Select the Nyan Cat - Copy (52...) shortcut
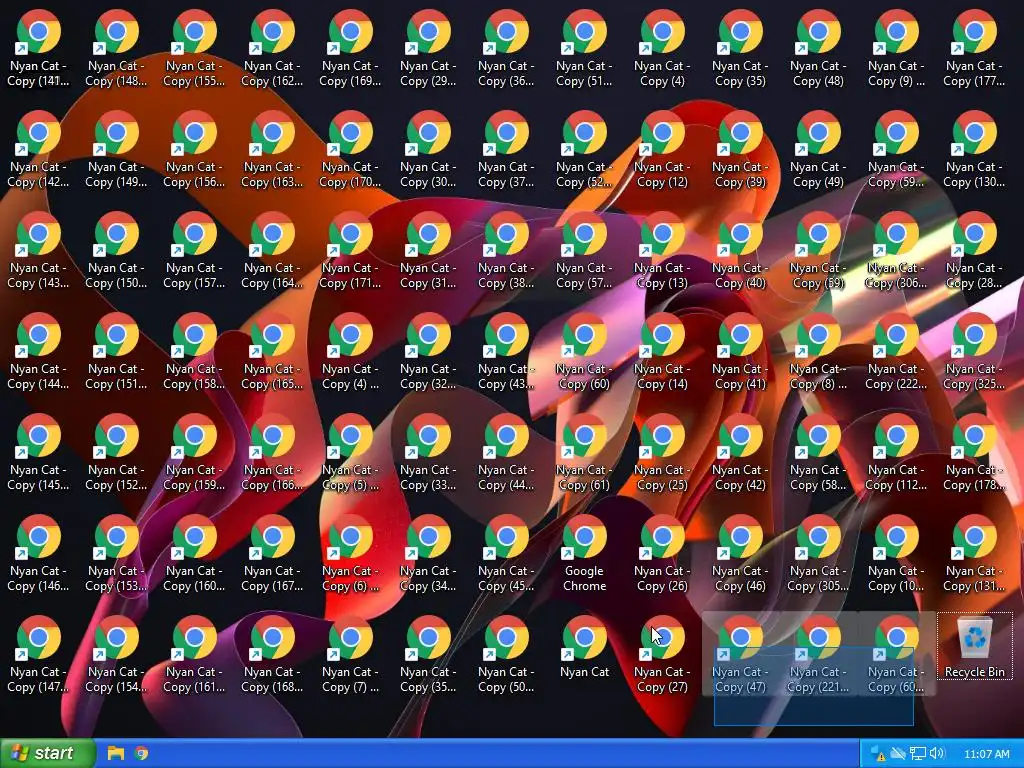 pos(584,150)
